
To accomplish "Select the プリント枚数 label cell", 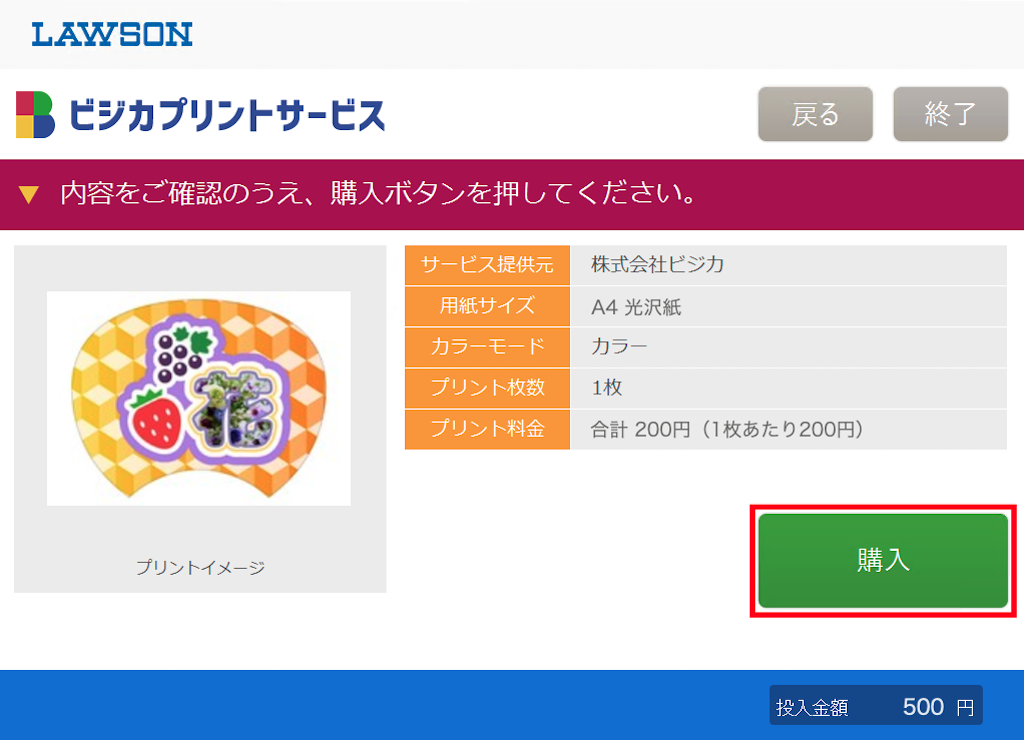I will pos(487,388).
